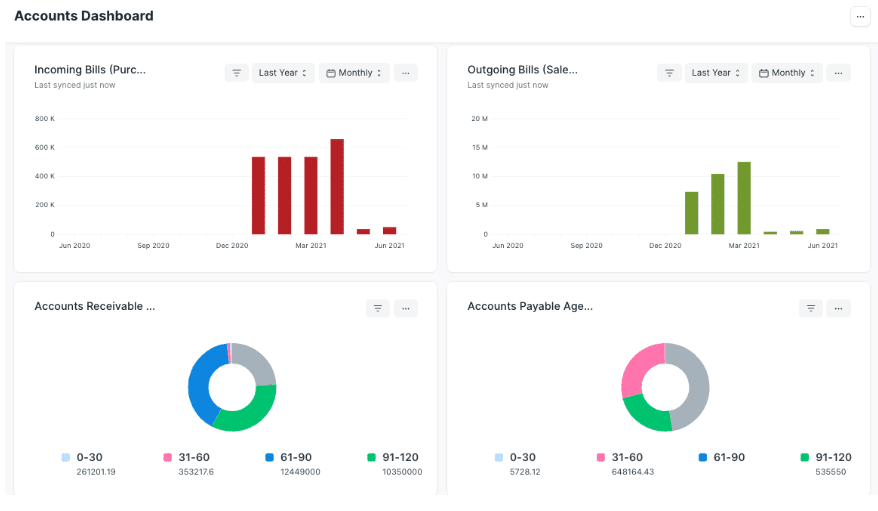Click Mar 2021 label on Incoming Bills axis
Image resolution: width=878 pixels, height=511 pixels.
point(311,245)
